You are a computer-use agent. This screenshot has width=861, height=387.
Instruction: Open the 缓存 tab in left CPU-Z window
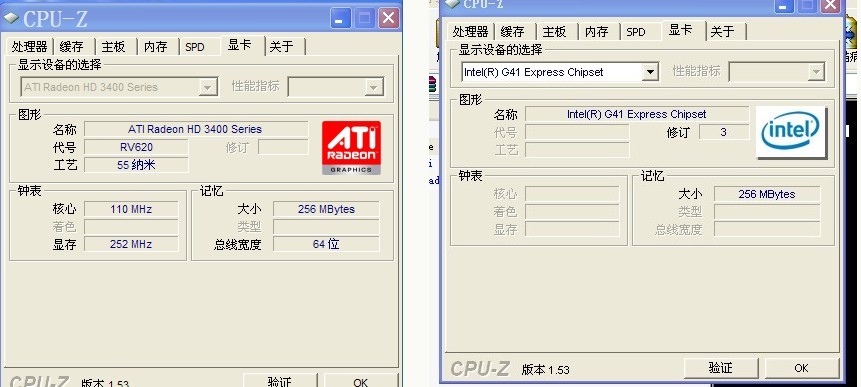(x=71, y=47)
